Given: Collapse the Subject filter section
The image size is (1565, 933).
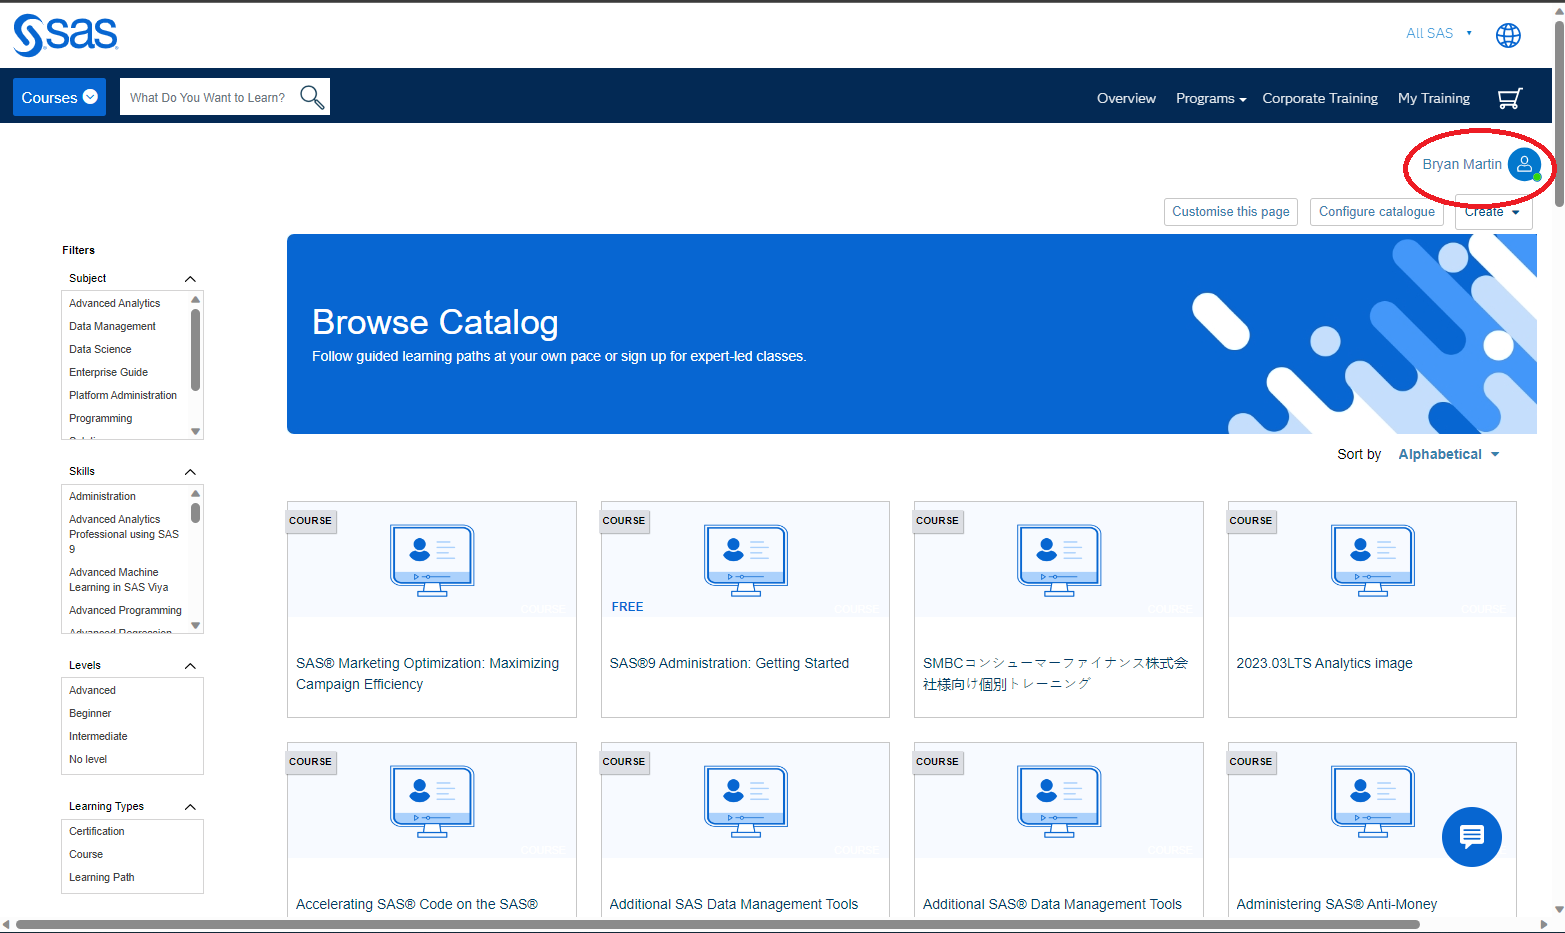Looking at the screenshot, I should tap(189, 279).
